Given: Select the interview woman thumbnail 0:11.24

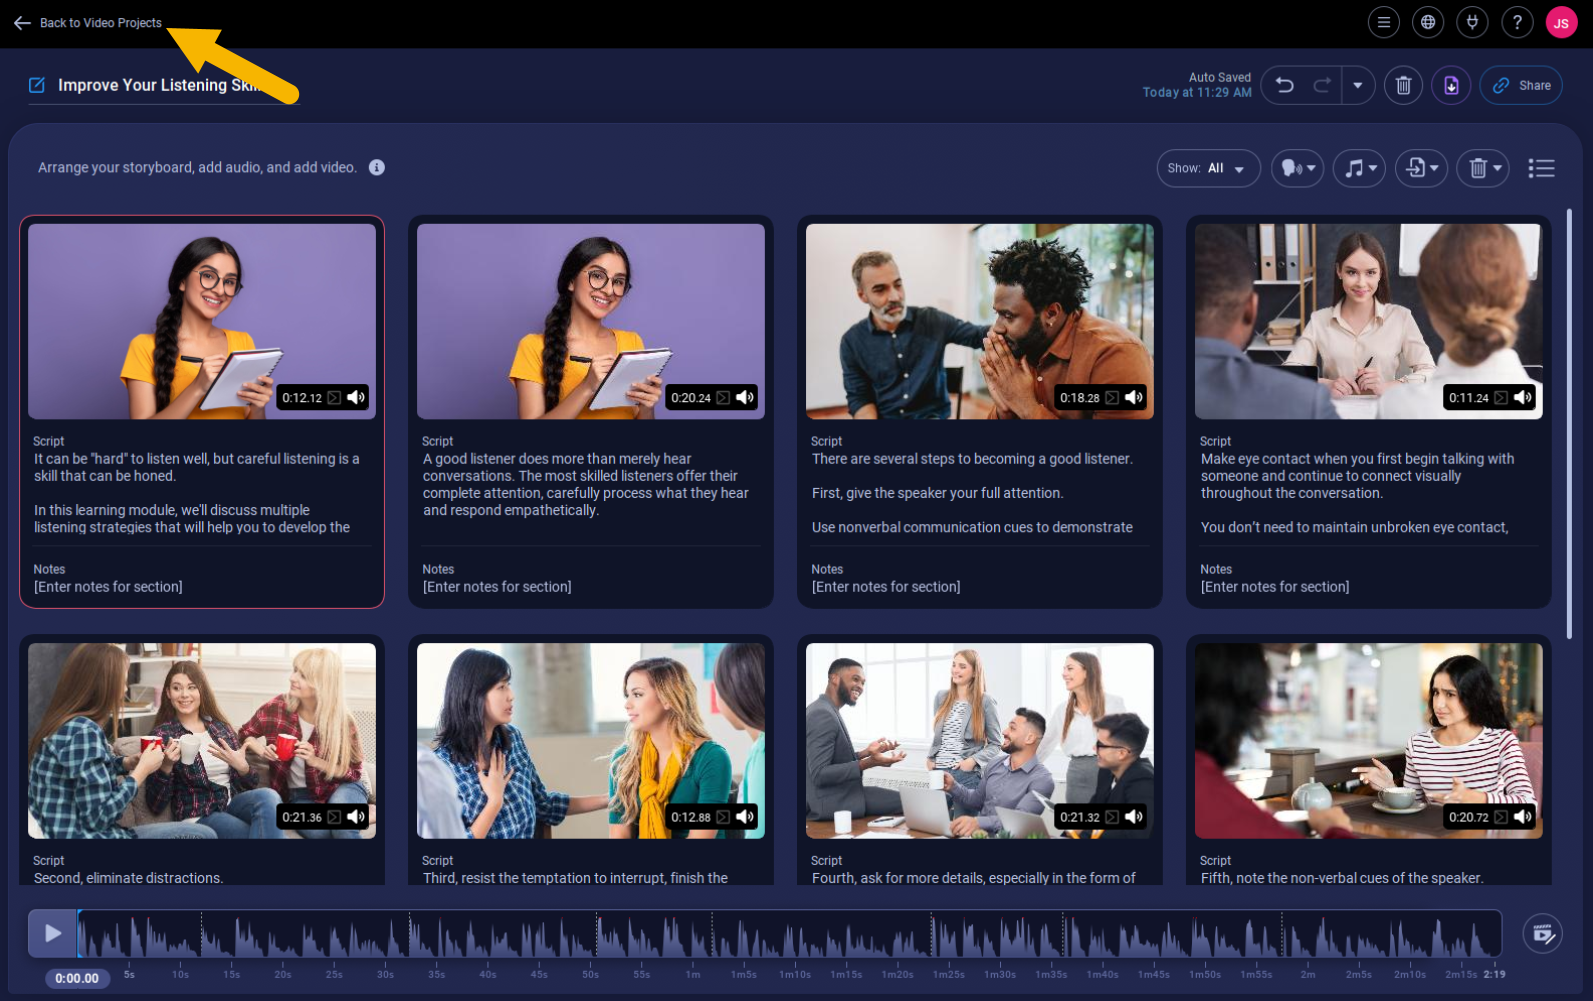Looking at the screenshot, I should click(x=1369, y=321).
